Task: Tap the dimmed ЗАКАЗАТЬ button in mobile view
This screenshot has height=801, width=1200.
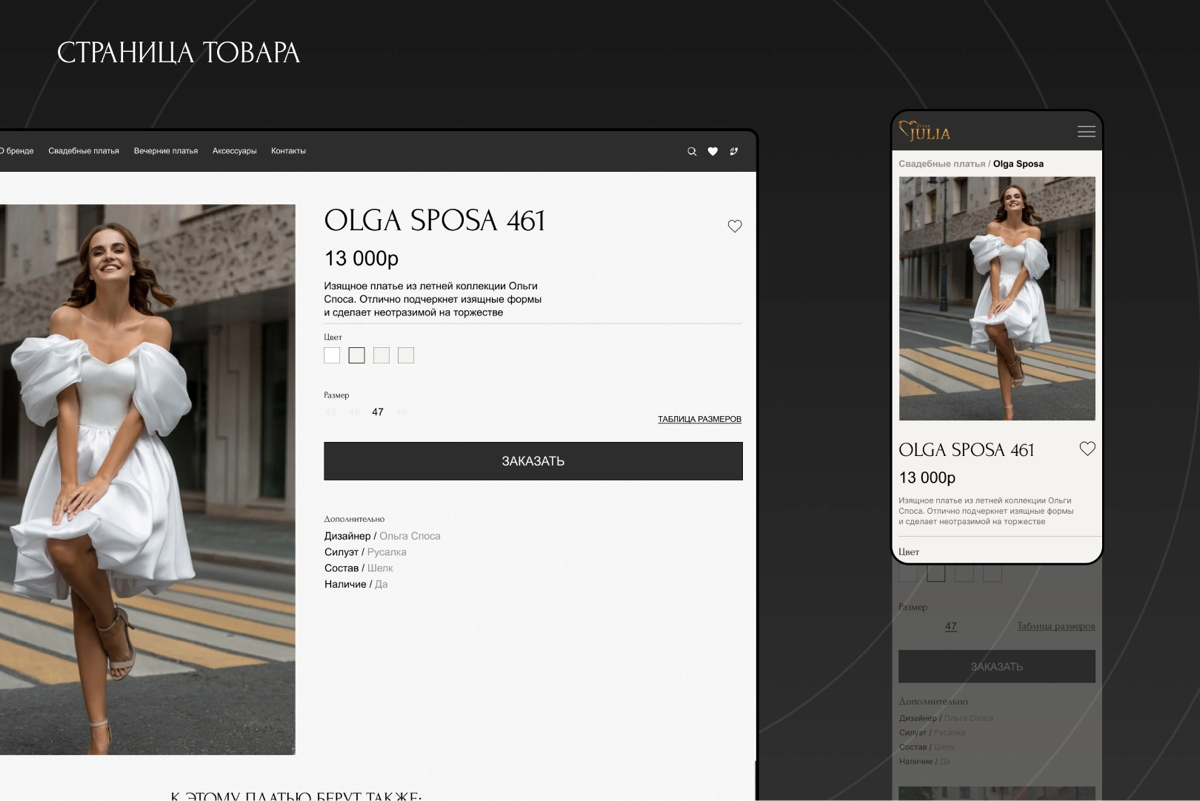Action: pos(997,666)
